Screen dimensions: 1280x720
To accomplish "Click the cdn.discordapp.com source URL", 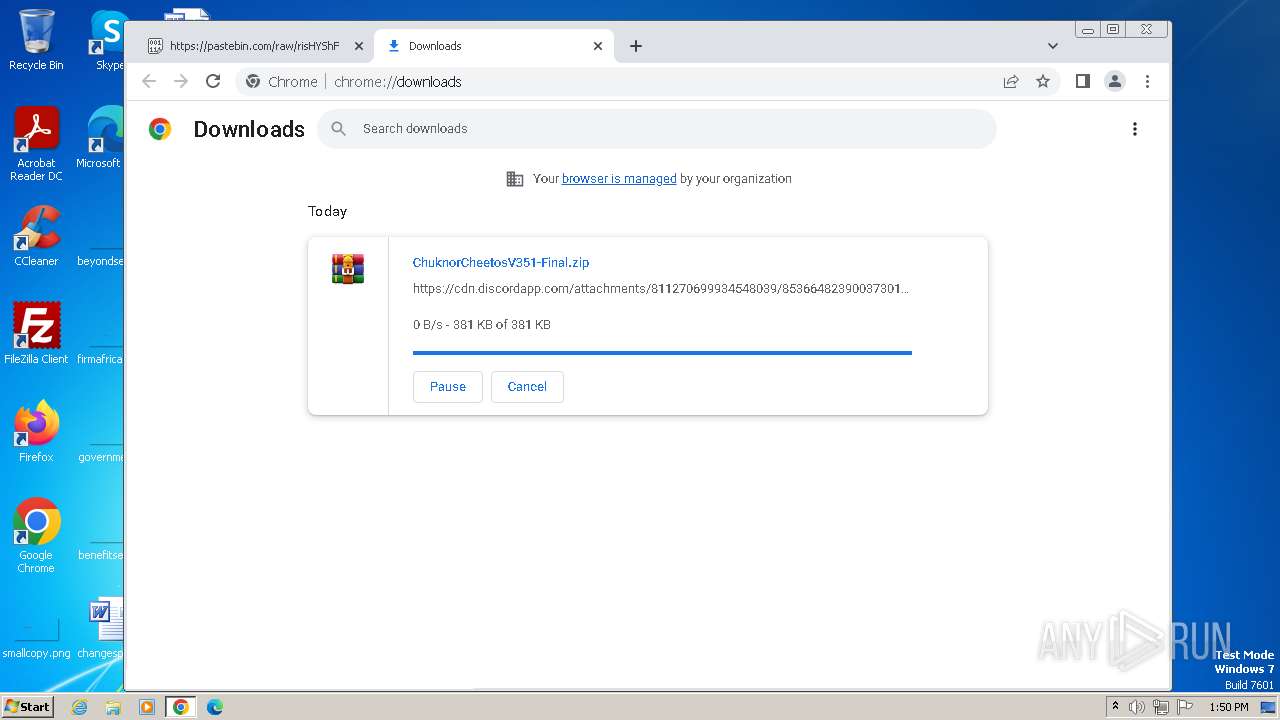I will tap(660, 289).
